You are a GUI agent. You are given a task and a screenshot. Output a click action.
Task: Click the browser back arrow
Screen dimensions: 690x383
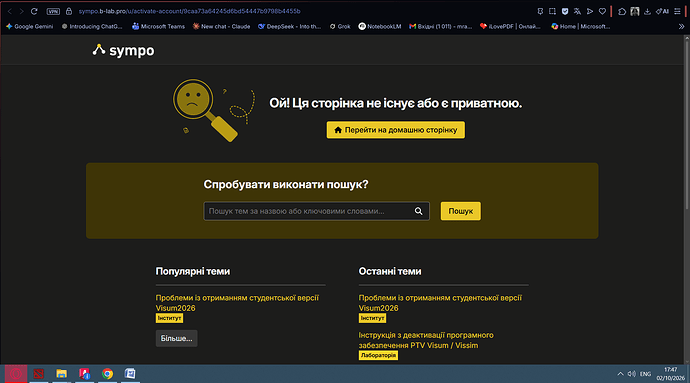coord(10,11)
